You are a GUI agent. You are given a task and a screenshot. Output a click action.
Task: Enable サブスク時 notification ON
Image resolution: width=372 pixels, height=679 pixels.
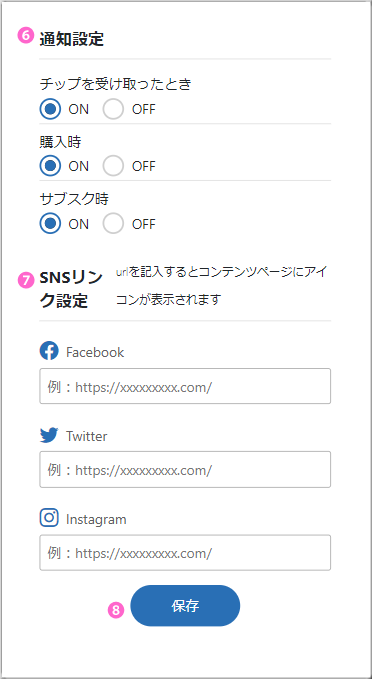tap(50, 224)
